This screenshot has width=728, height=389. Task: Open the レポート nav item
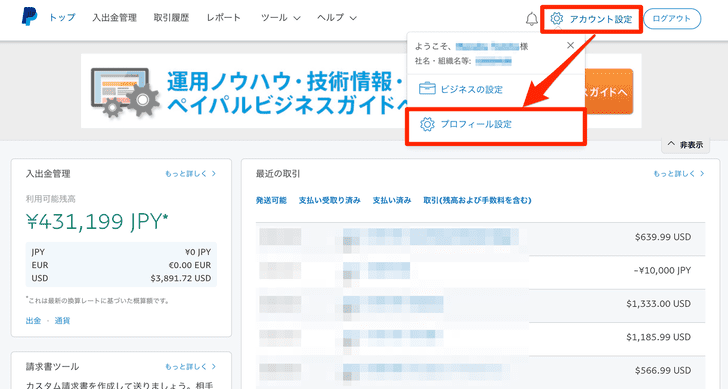224,18
